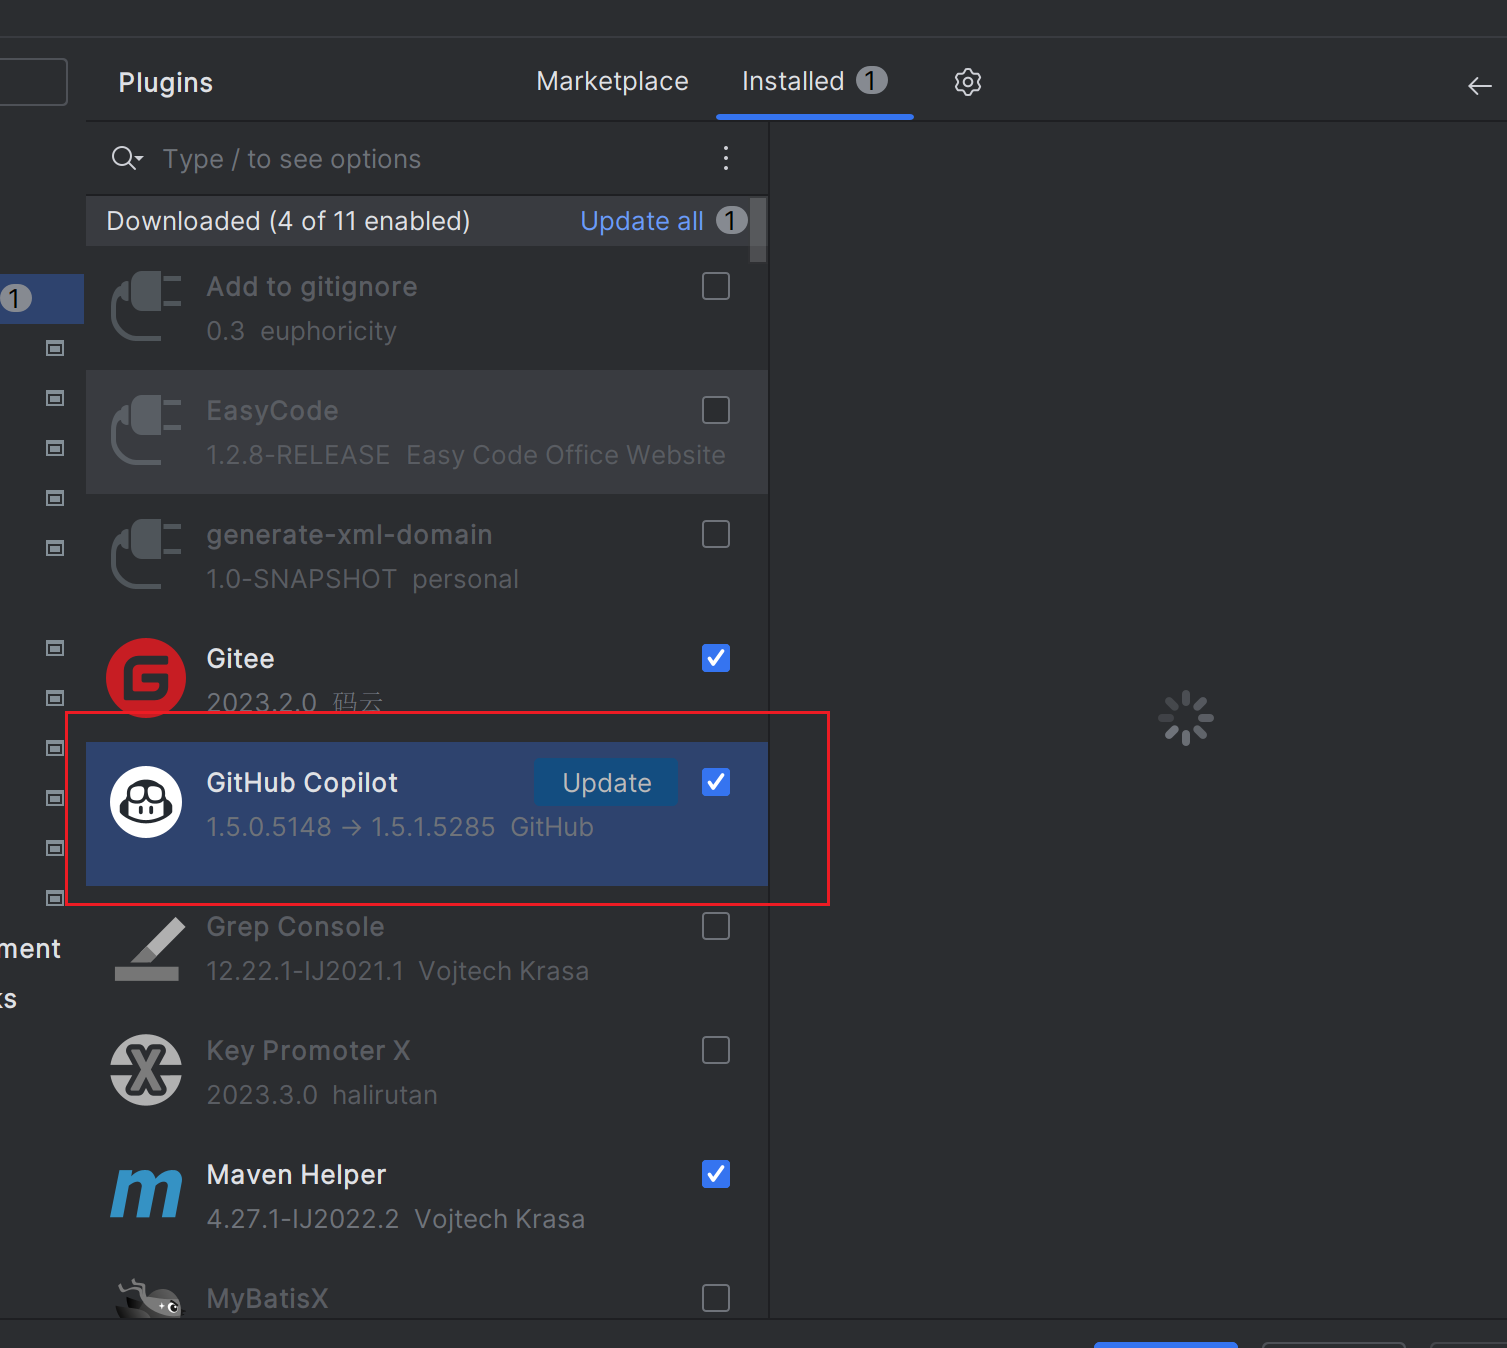Click the euphoricity vendor text
The width and height of the screenshot is (1507, 1348).
coord(328,331)
